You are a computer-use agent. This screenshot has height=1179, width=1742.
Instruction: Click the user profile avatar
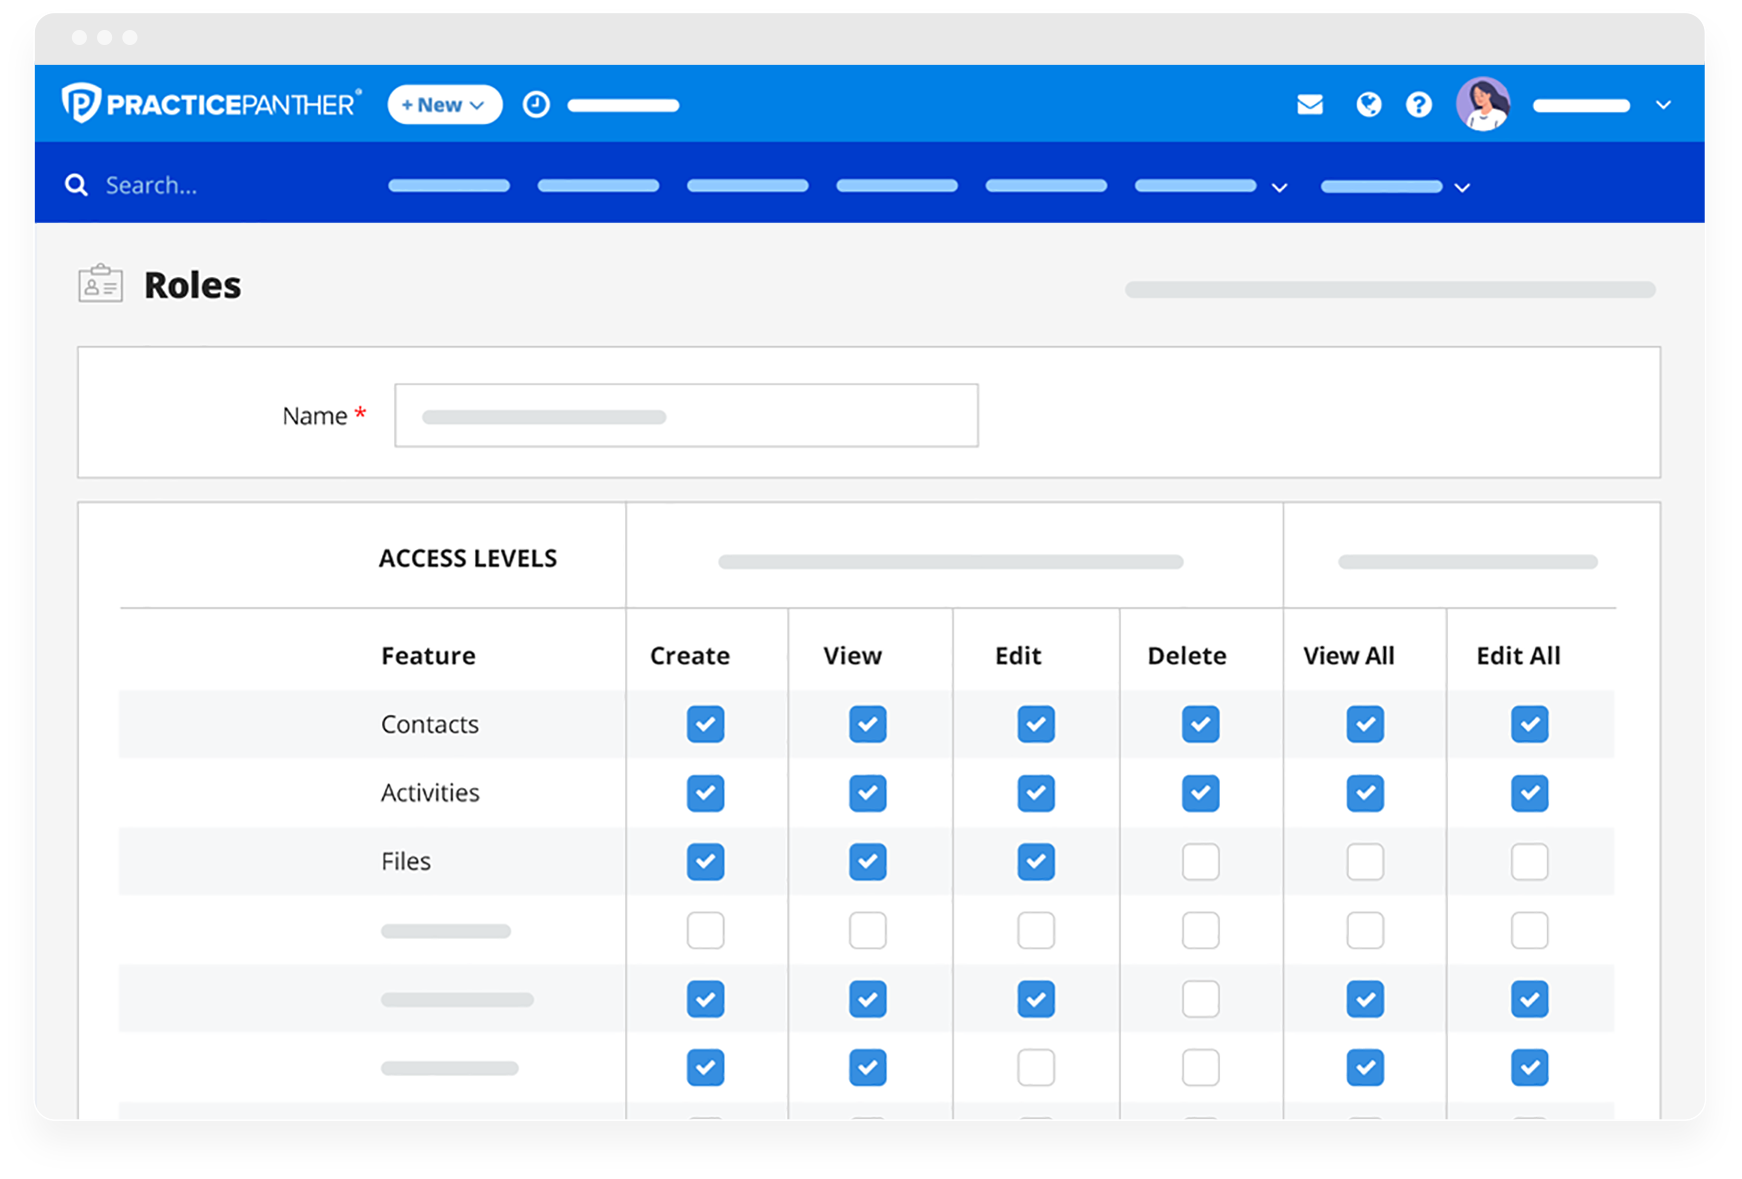click(1483, 103)
